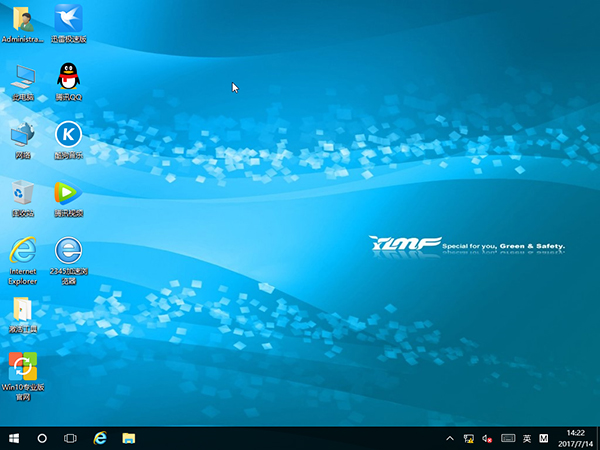This screenshot has width=600, height=450.
Task: Select the This PC desktop icon
Action: coord(22,77)
